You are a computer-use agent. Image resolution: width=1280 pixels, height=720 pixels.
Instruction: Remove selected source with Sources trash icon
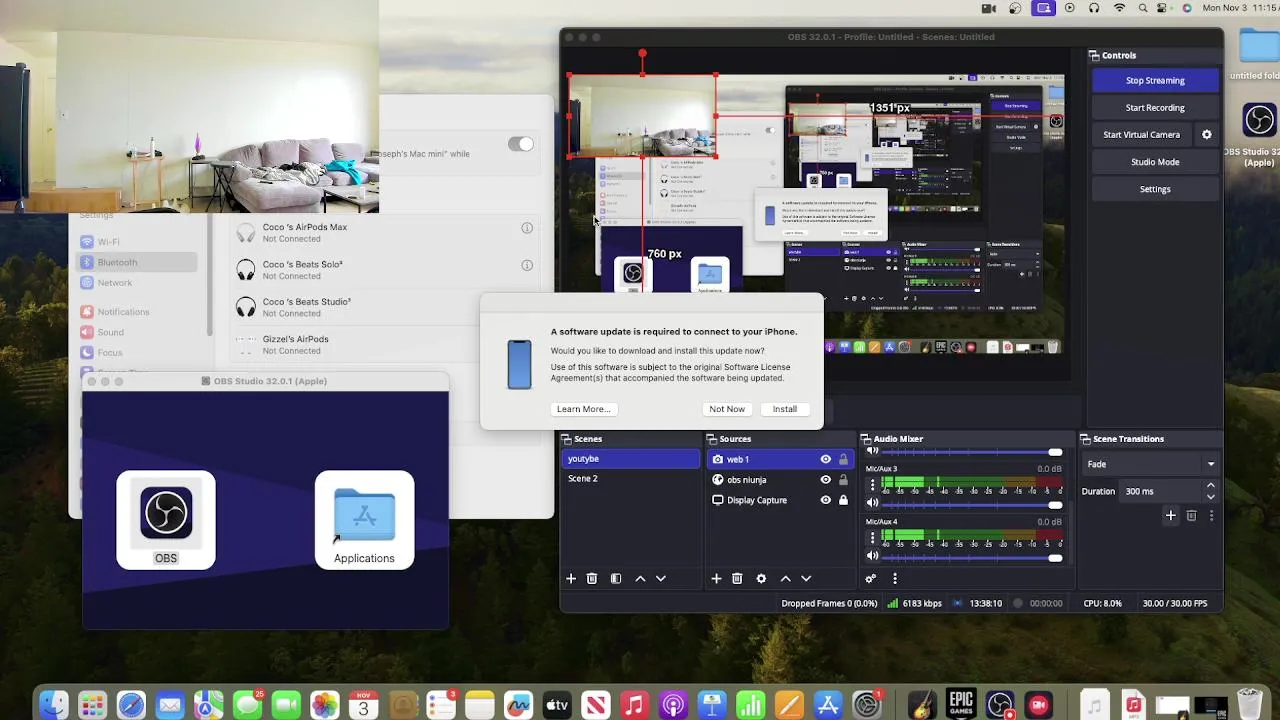737,578
